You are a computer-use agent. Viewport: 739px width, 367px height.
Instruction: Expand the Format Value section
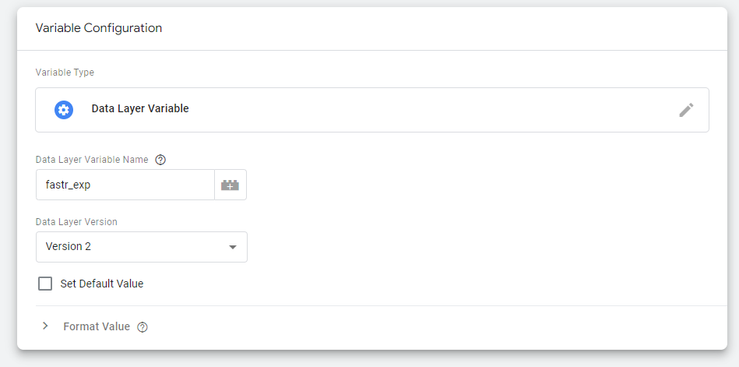click(95, 326)
